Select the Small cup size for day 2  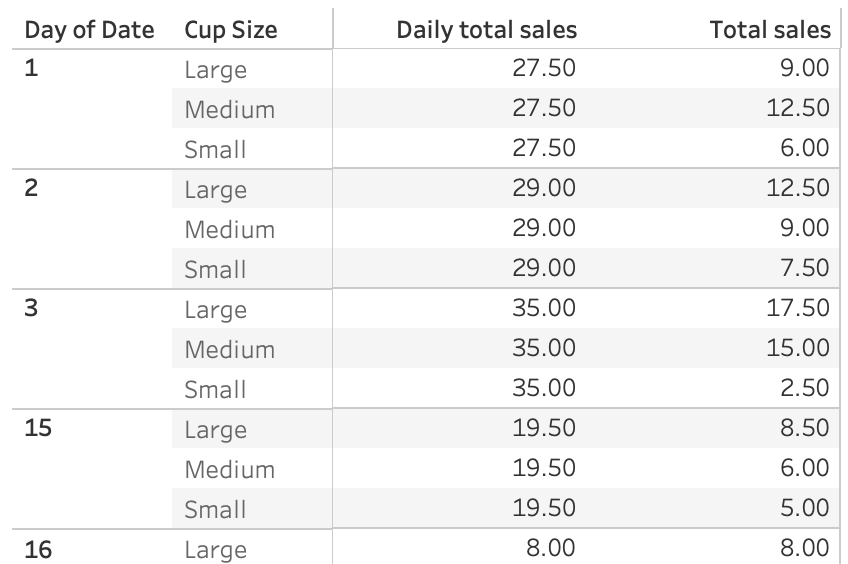pos(215,269)
